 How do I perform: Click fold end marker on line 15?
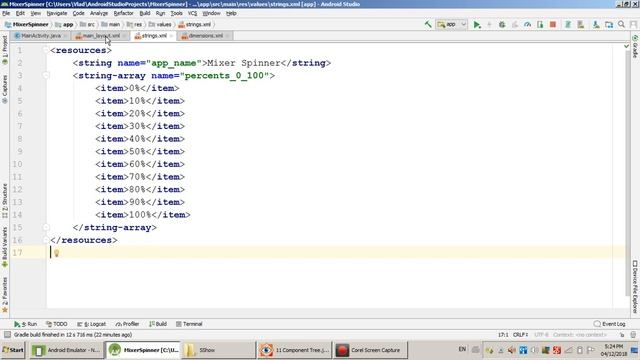pyautogui.click(x=46, y=227)
